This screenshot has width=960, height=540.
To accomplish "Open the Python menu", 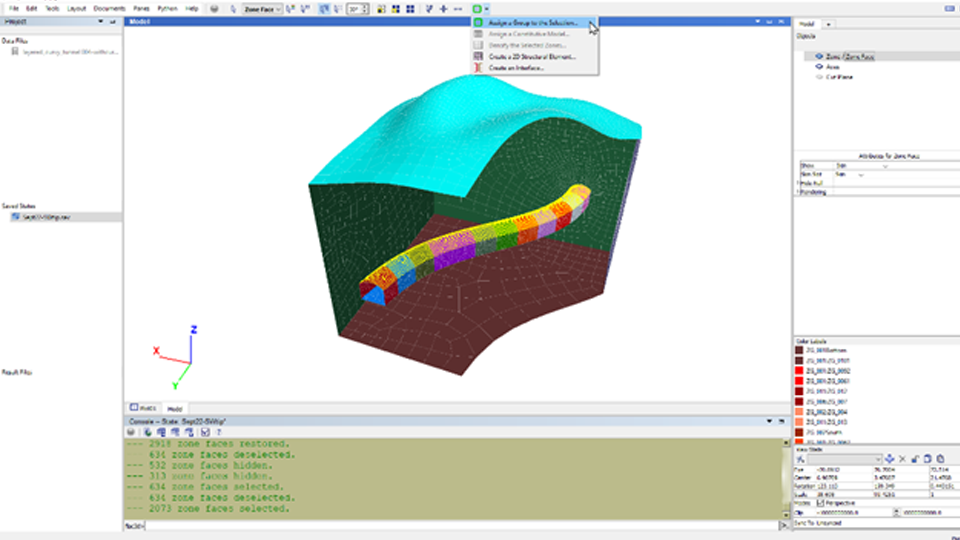I will (x=167, y=9).
